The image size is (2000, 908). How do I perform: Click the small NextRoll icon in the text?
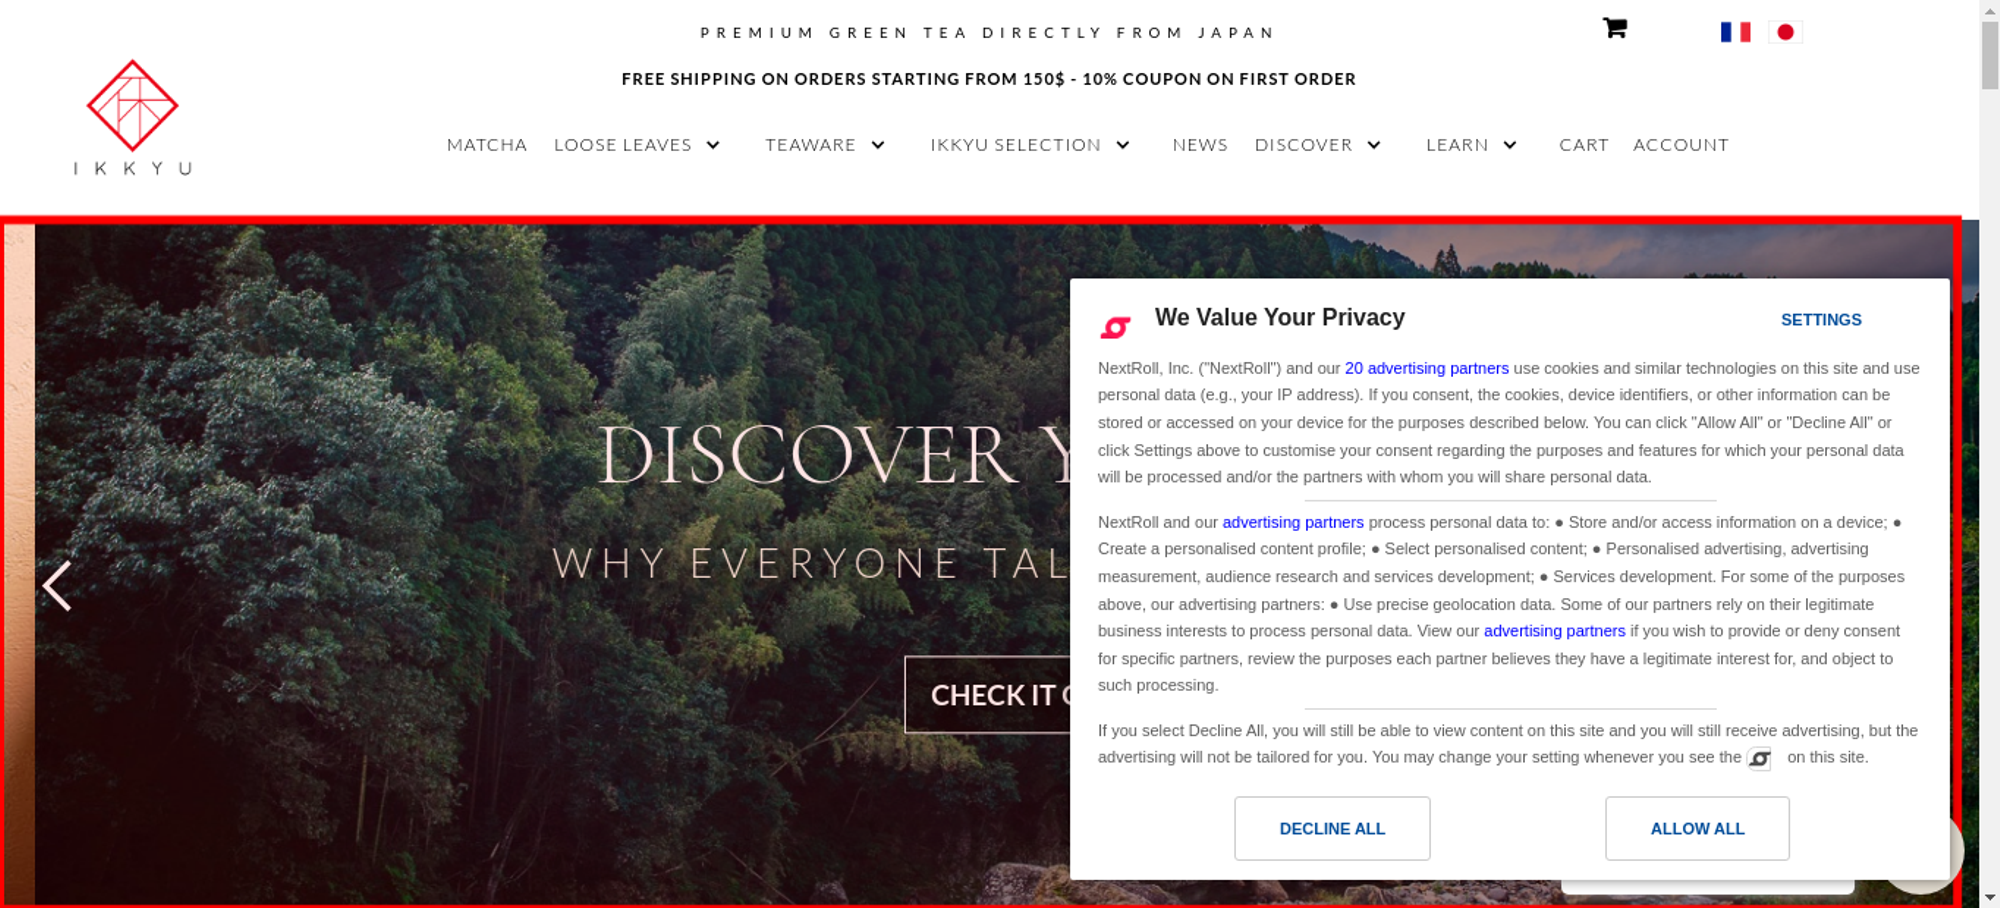1759,758
